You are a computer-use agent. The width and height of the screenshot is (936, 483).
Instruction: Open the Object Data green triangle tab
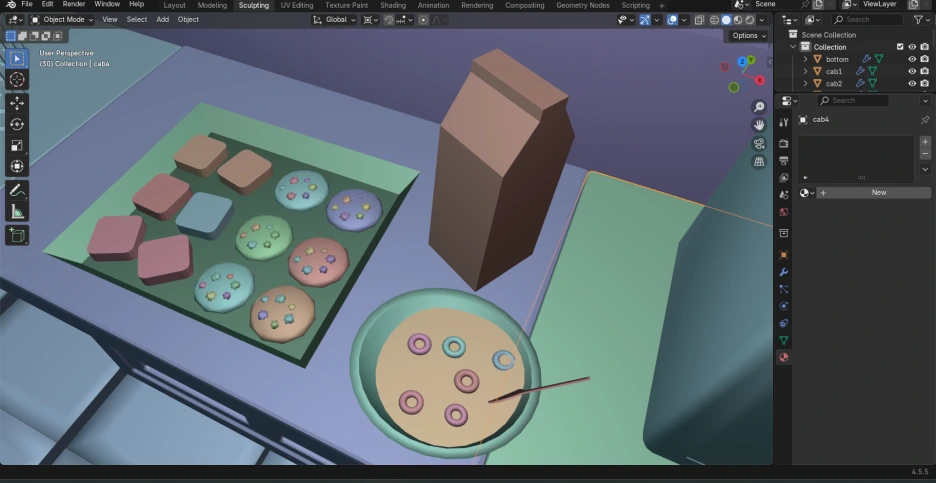click(784, 340)
